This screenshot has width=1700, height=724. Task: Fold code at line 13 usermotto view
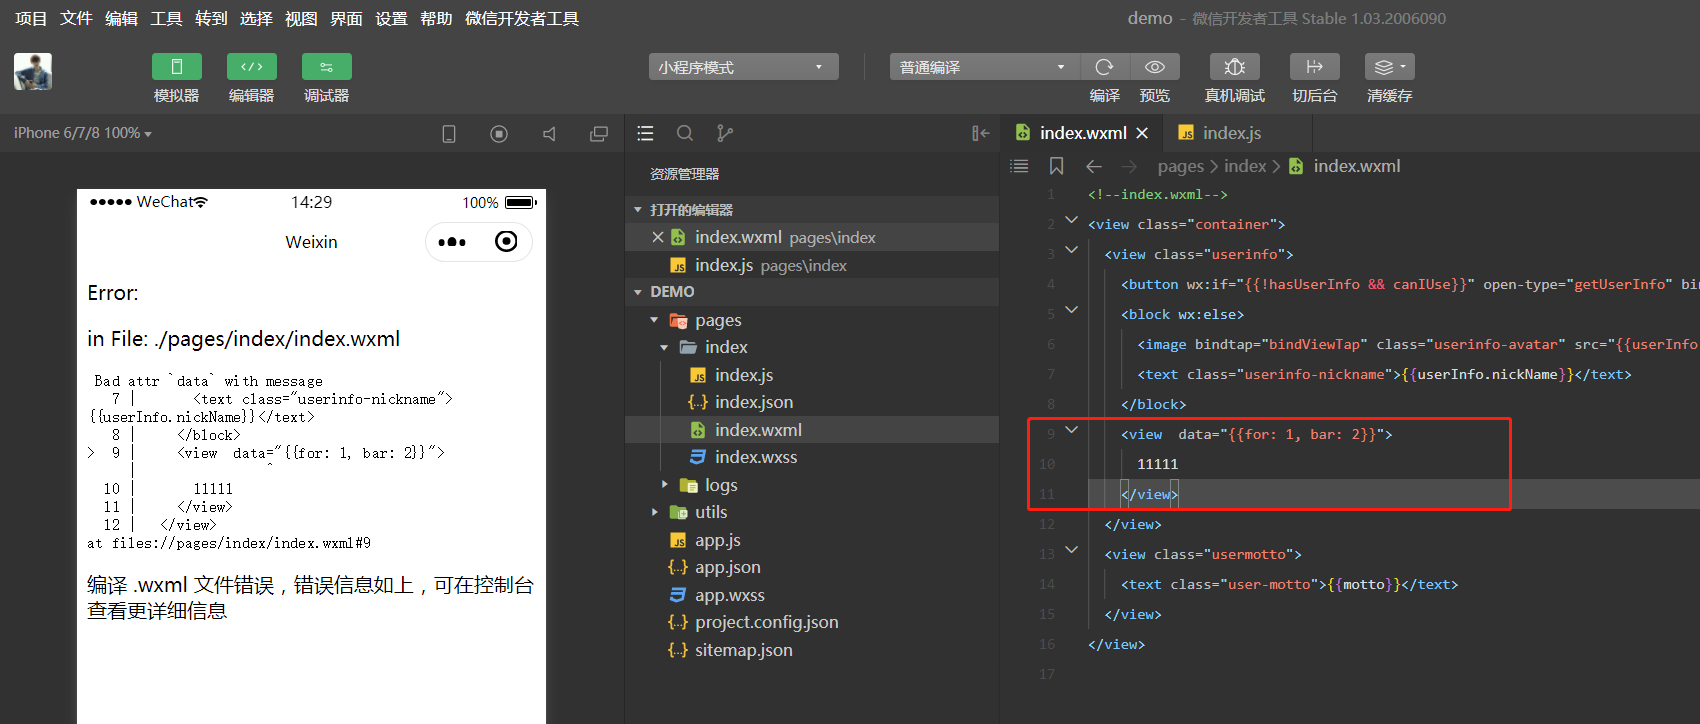click(x=1071, y=549)
